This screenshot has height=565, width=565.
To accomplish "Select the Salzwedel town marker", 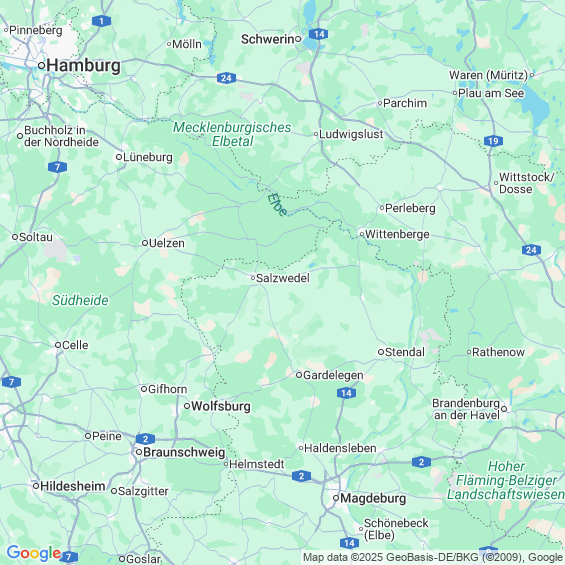I will (x=253, y=278).
